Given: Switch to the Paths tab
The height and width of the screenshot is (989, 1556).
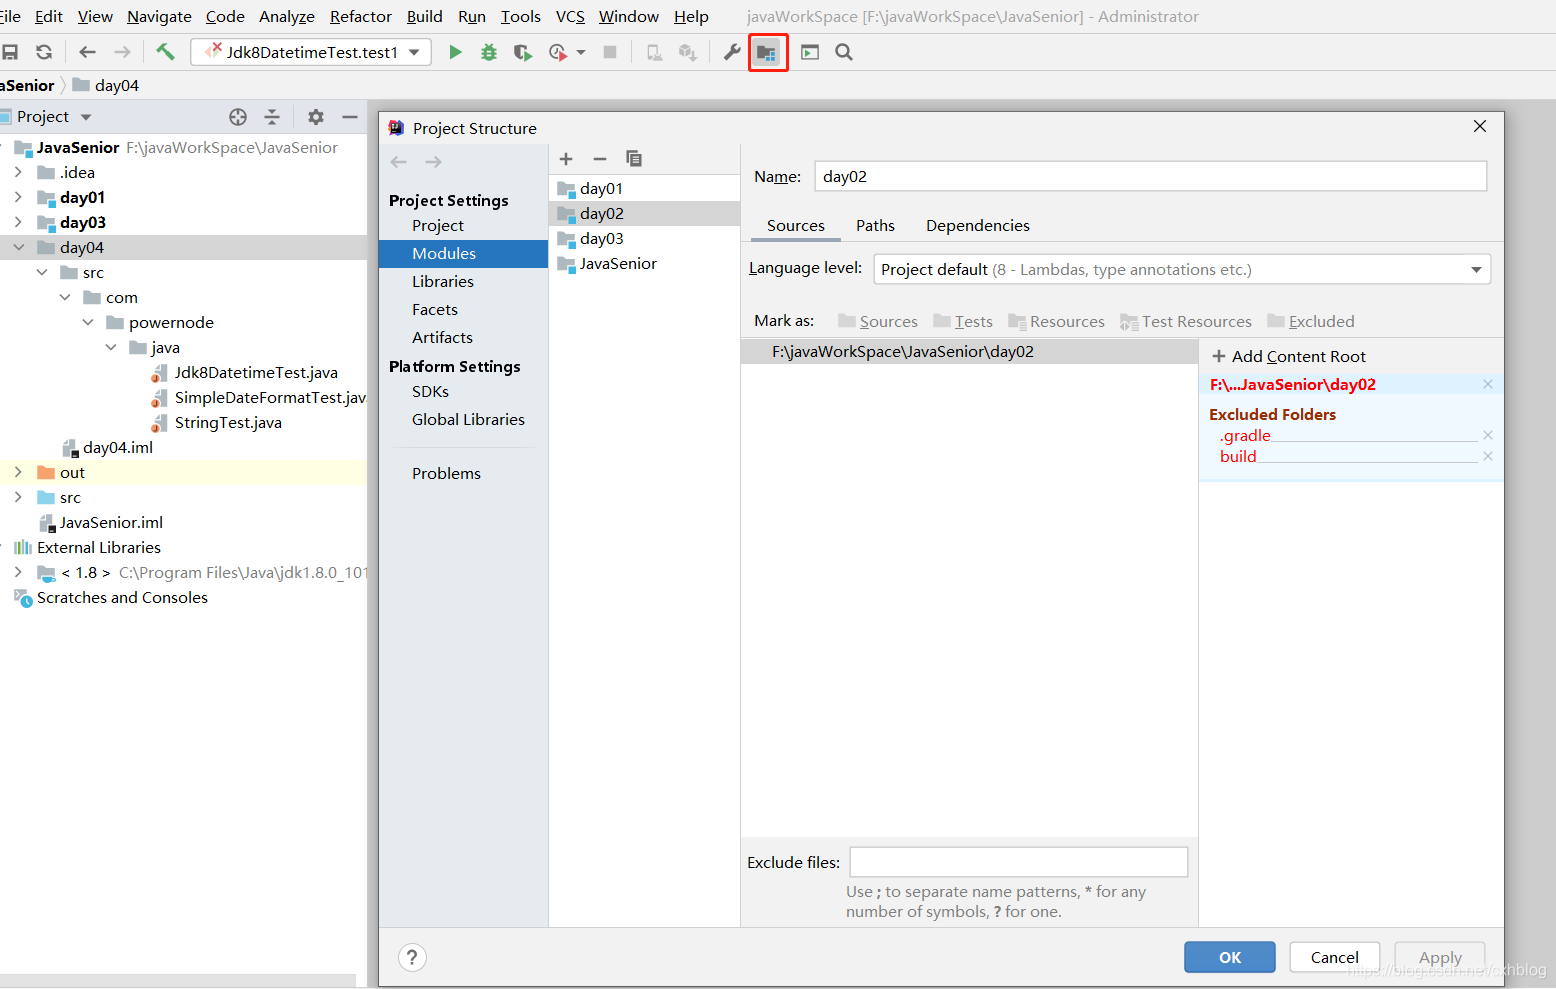Looking at the screenshot, I should point(875,225).
